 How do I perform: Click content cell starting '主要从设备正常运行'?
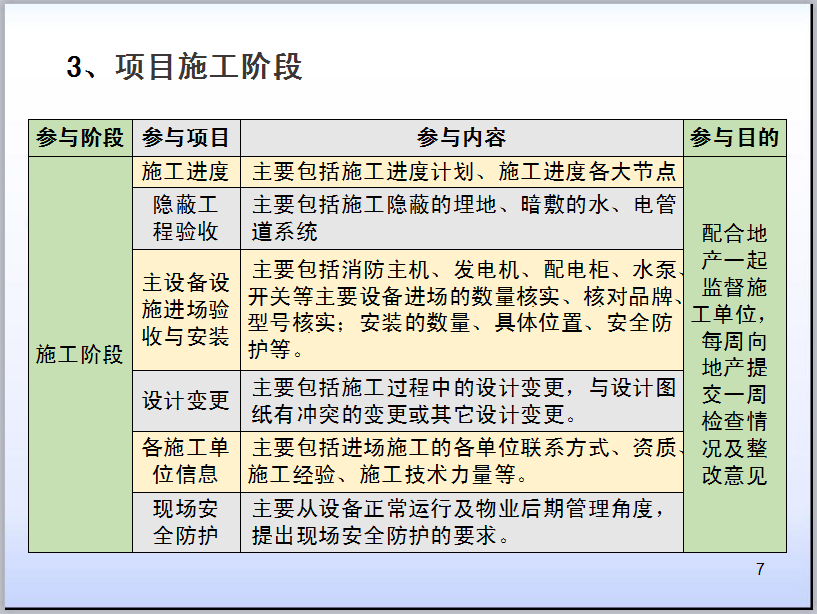[462, 522]
